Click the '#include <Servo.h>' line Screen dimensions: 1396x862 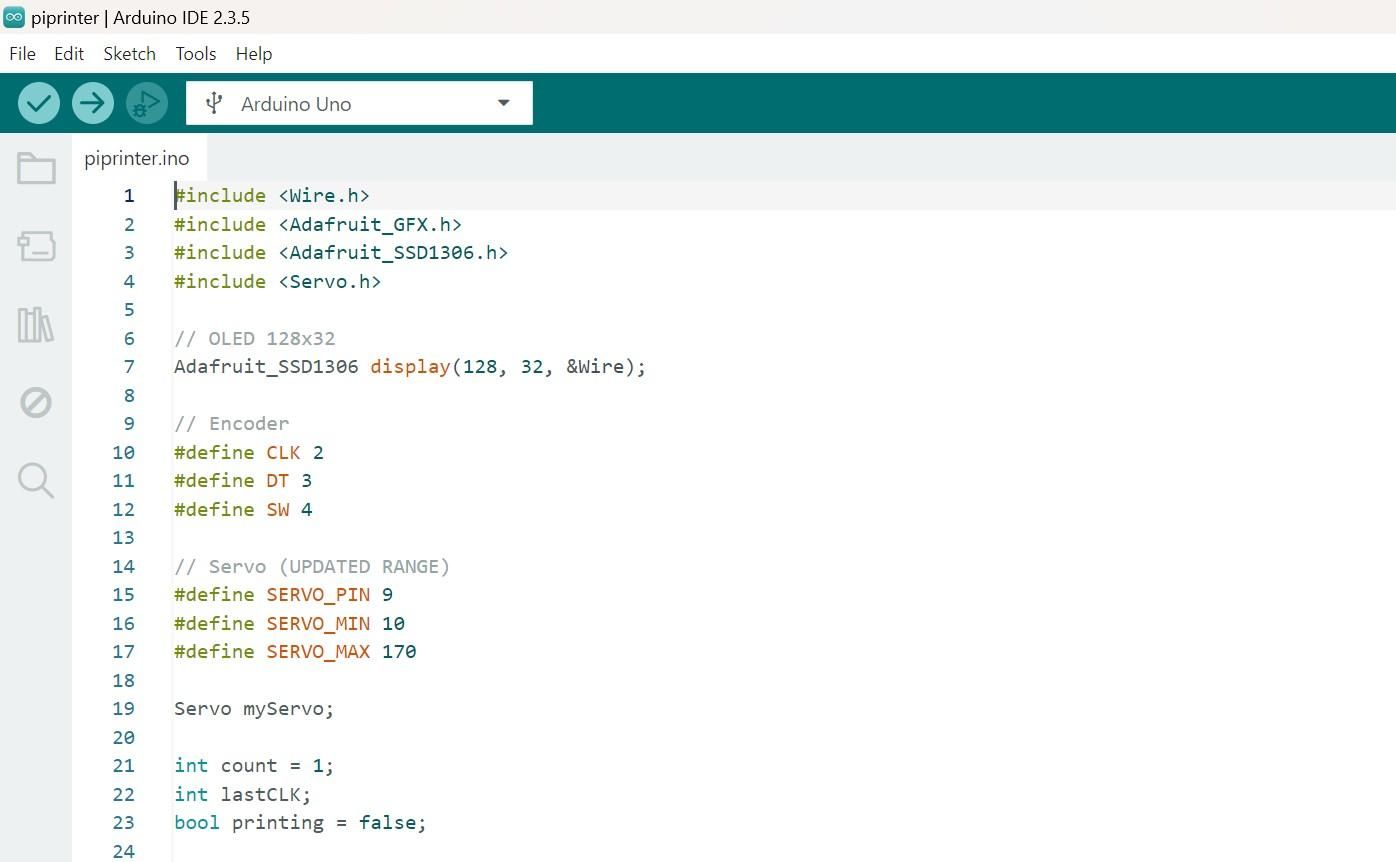278,282
